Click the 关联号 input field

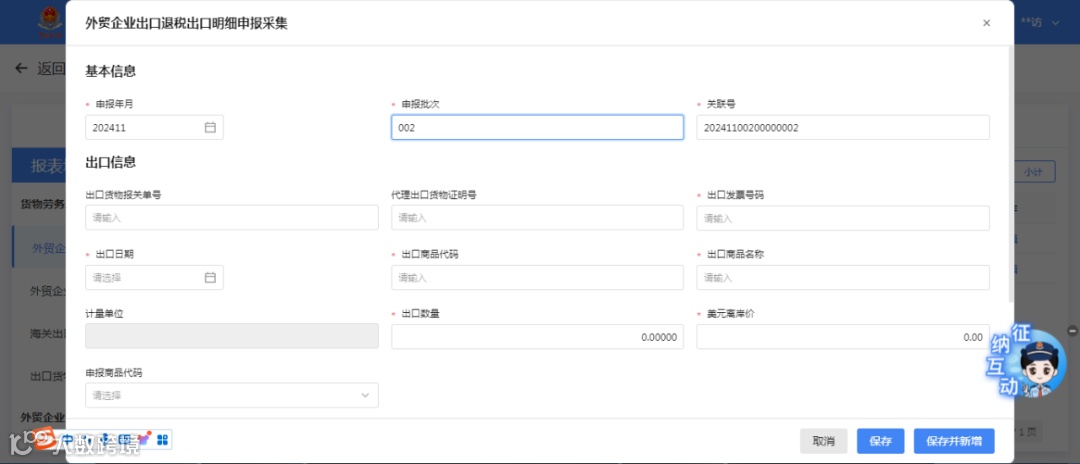click(x=843, y=127)
